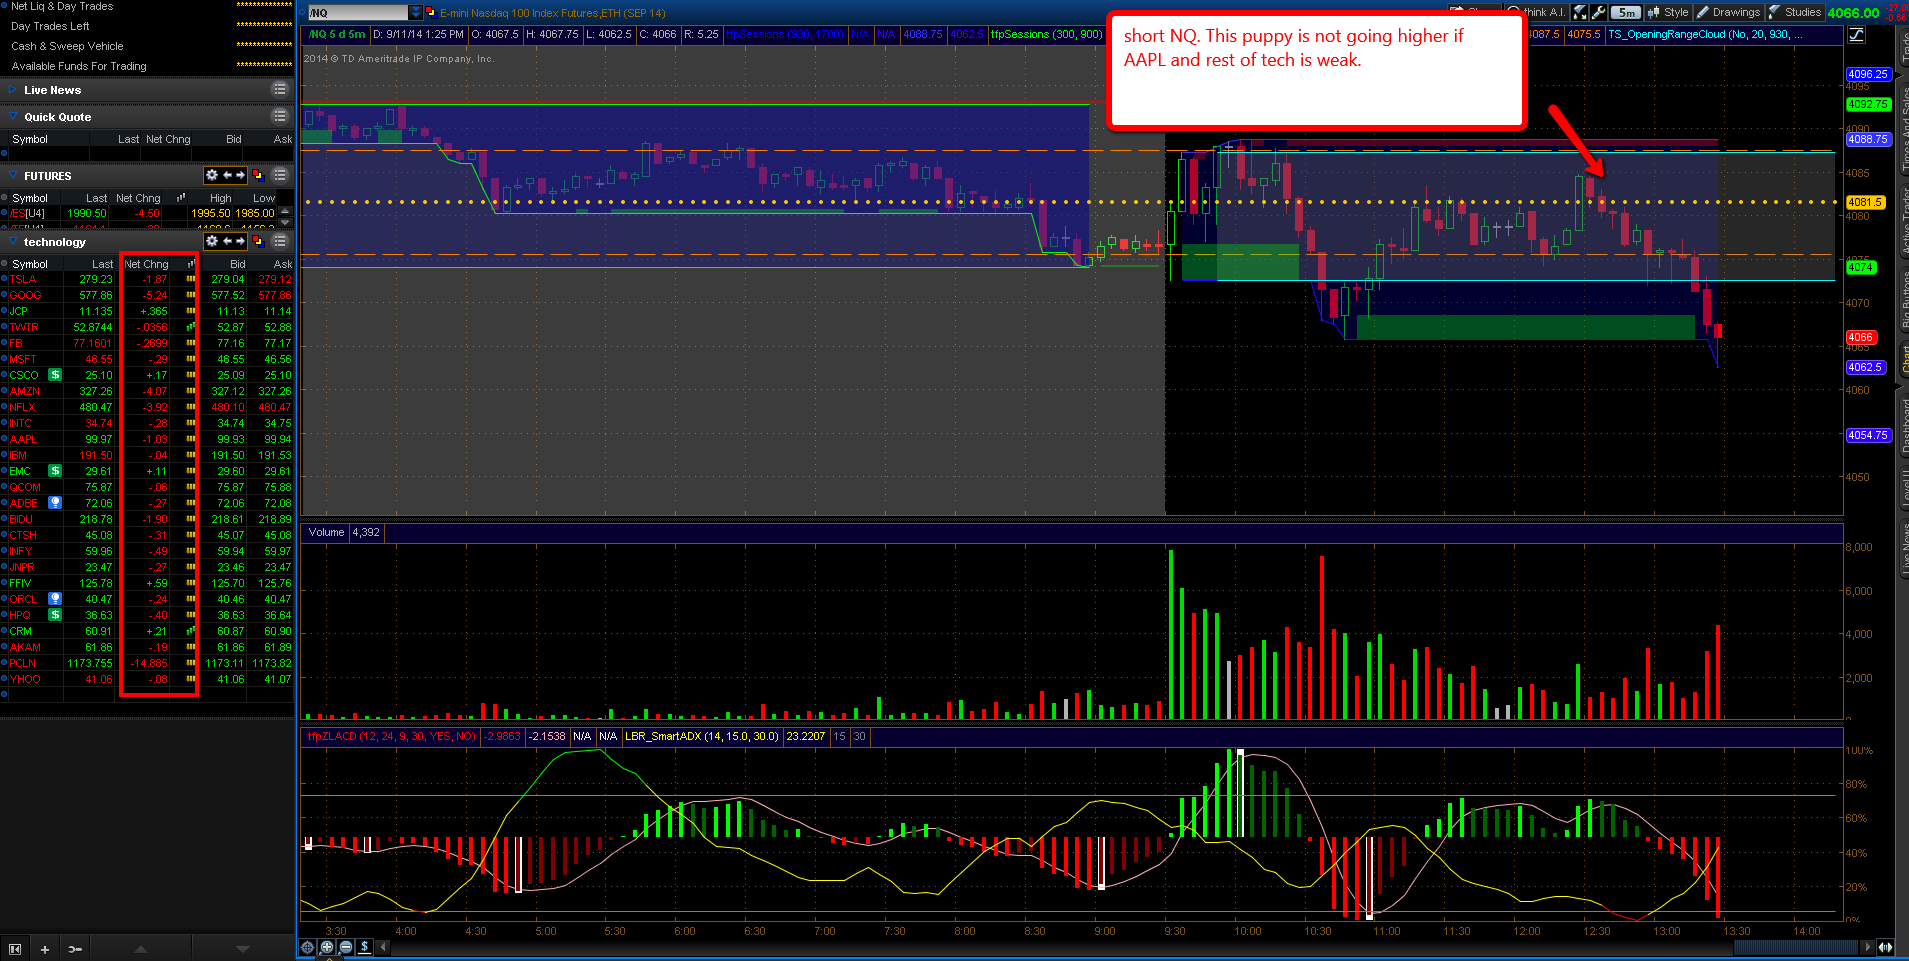Screen dimensions: 1909x961
Task: Click the lightbulb icon next to ADBE
Action: click(x=55, y=503)
